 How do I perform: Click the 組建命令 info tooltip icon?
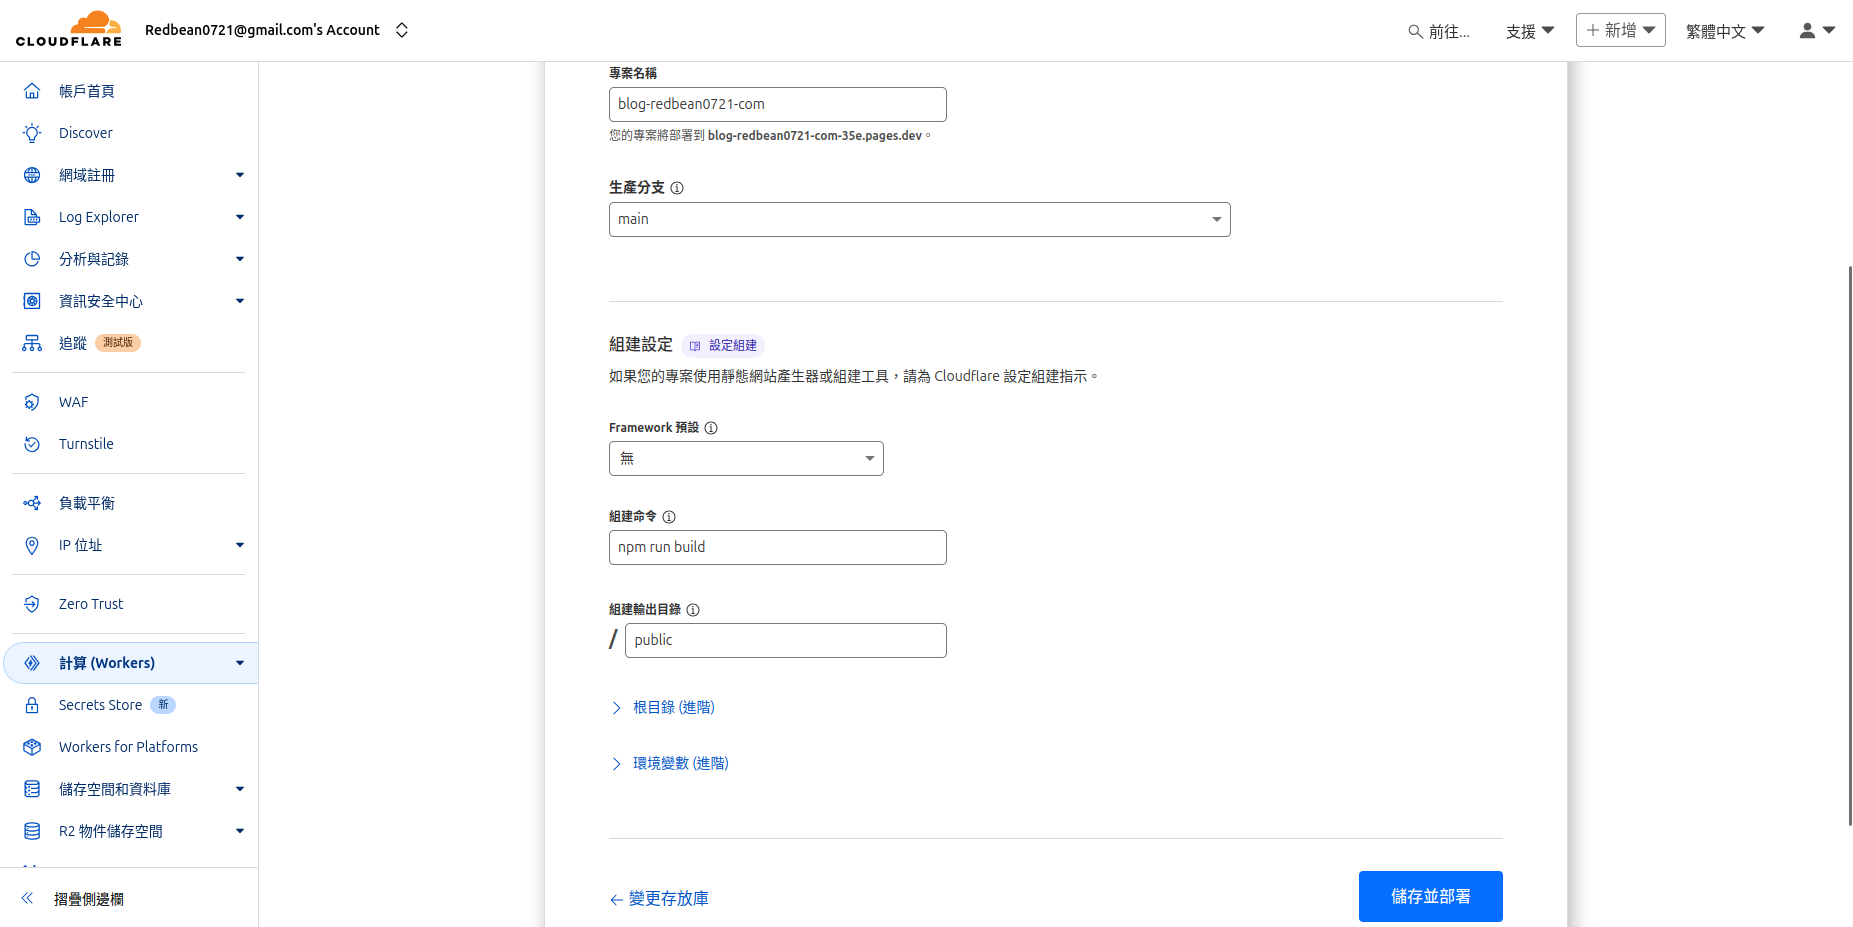669,517
